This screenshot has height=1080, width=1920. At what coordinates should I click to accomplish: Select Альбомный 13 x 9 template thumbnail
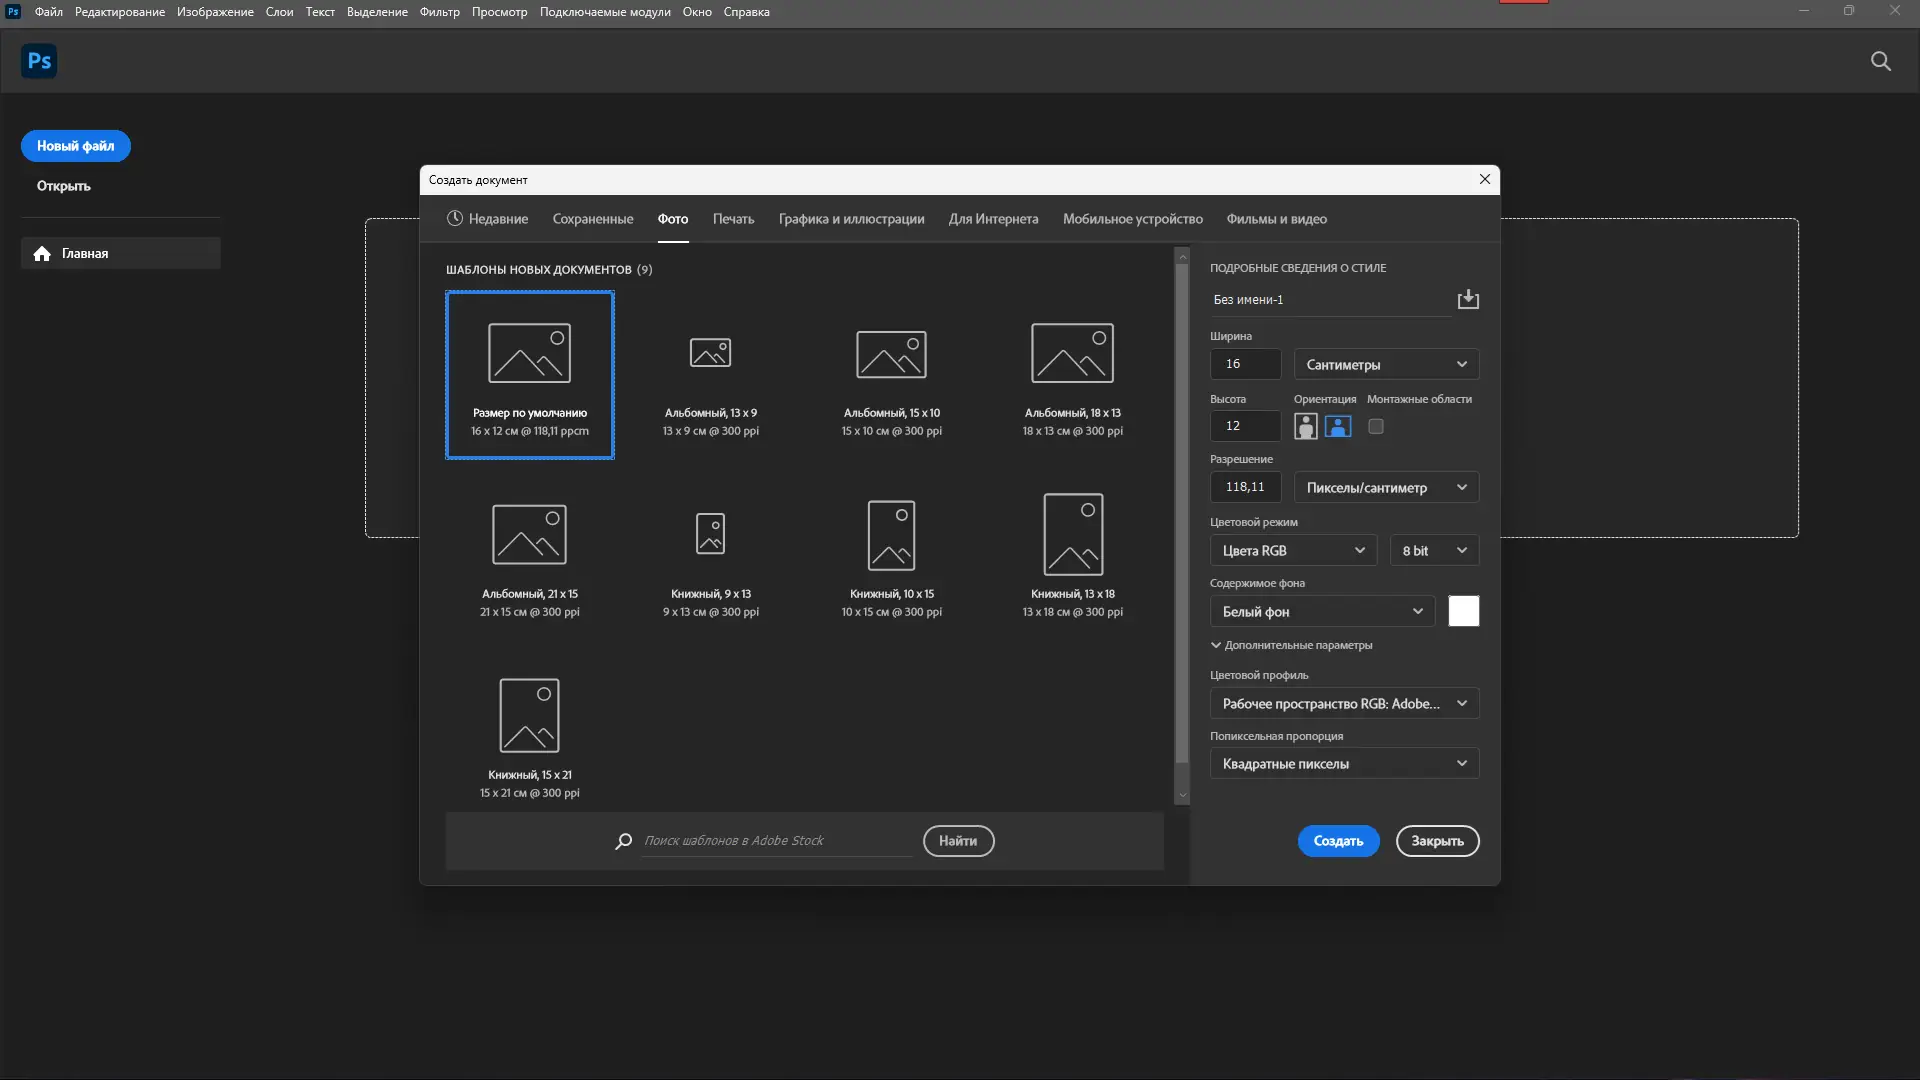pos(710,353)
